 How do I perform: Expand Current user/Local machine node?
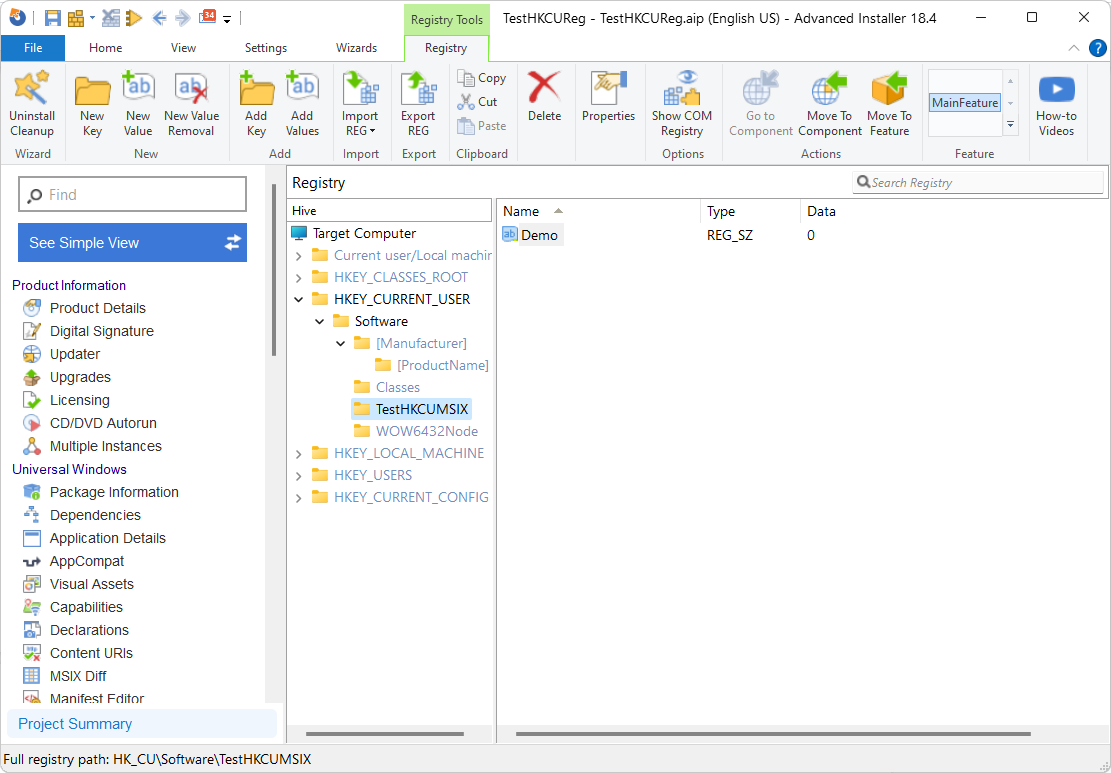298,256
